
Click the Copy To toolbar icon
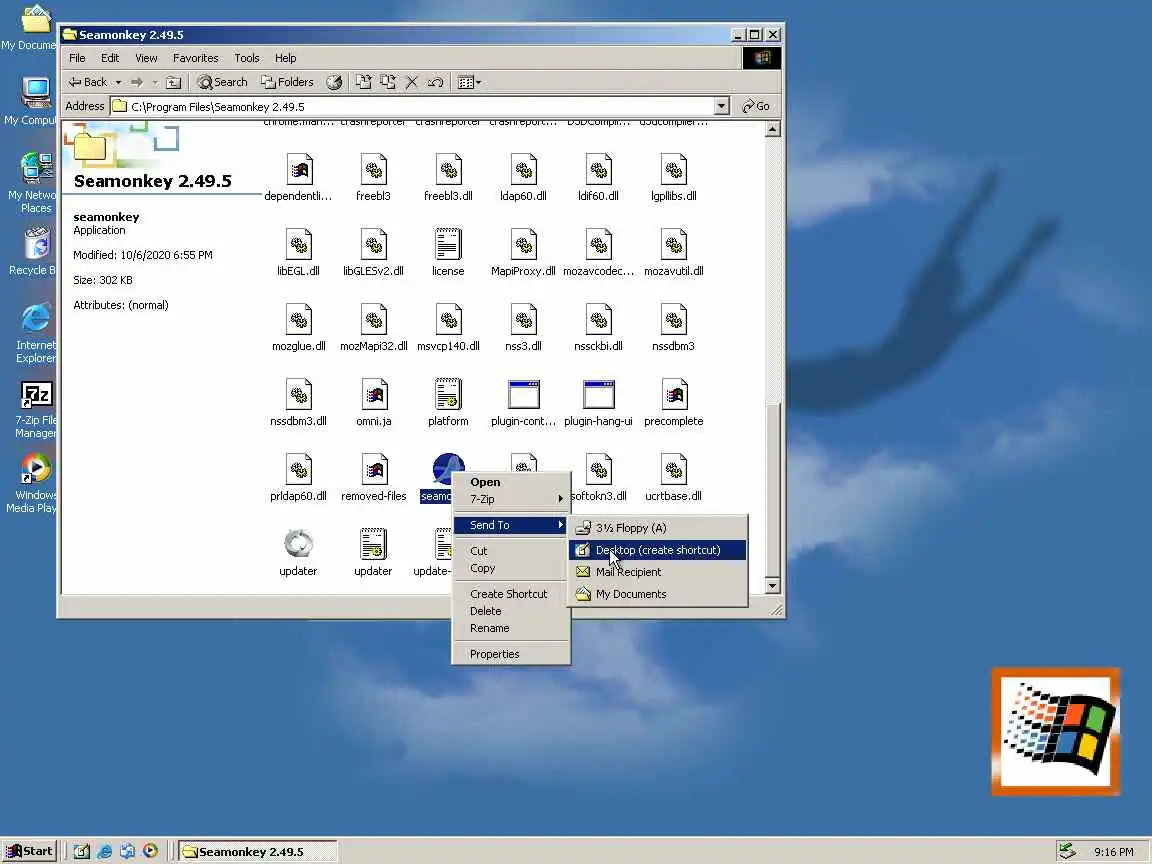click(388, 82)
